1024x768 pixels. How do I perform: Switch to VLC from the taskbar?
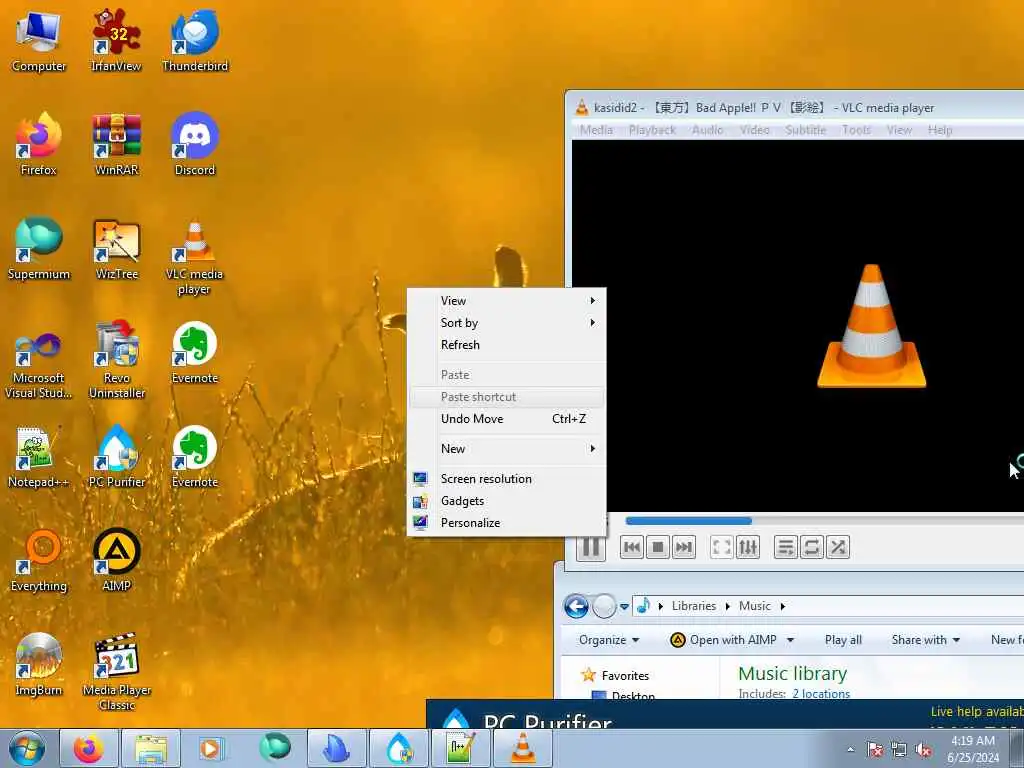point(522,748)
